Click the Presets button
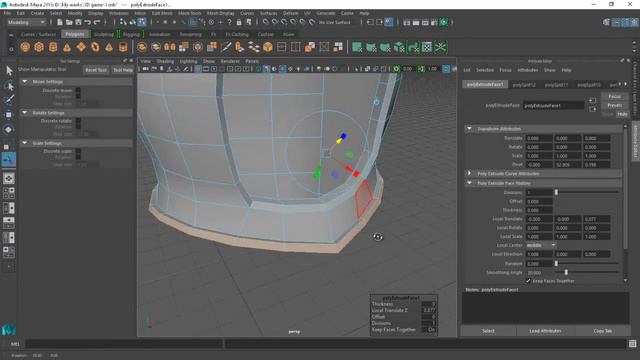The width and height of the screenshot is (640, 360). coord(614,105)
